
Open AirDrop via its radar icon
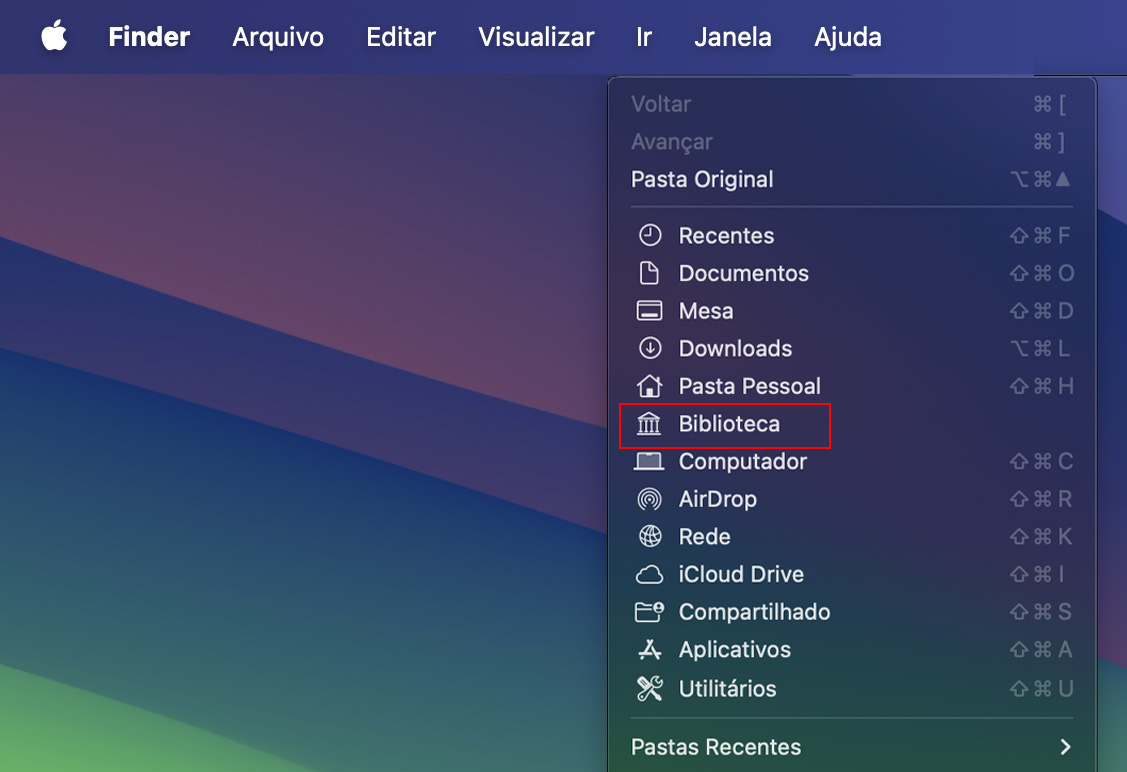tap(651, 498)
